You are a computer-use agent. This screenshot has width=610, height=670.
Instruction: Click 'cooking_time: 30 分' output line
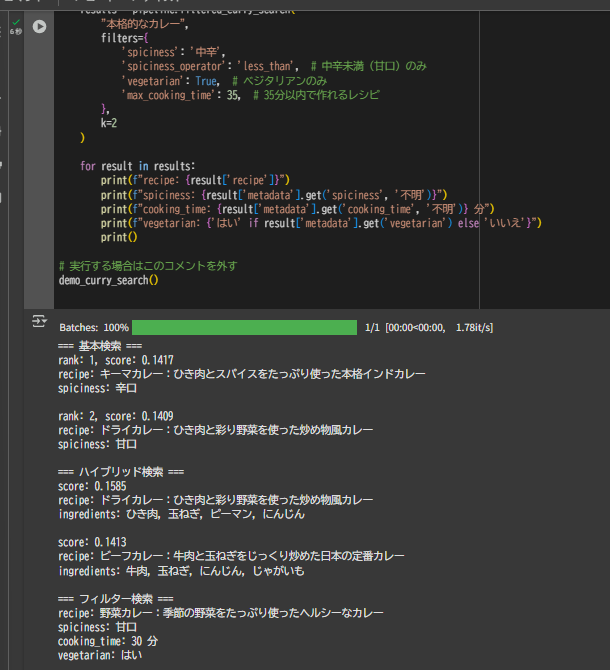[108, 641]
